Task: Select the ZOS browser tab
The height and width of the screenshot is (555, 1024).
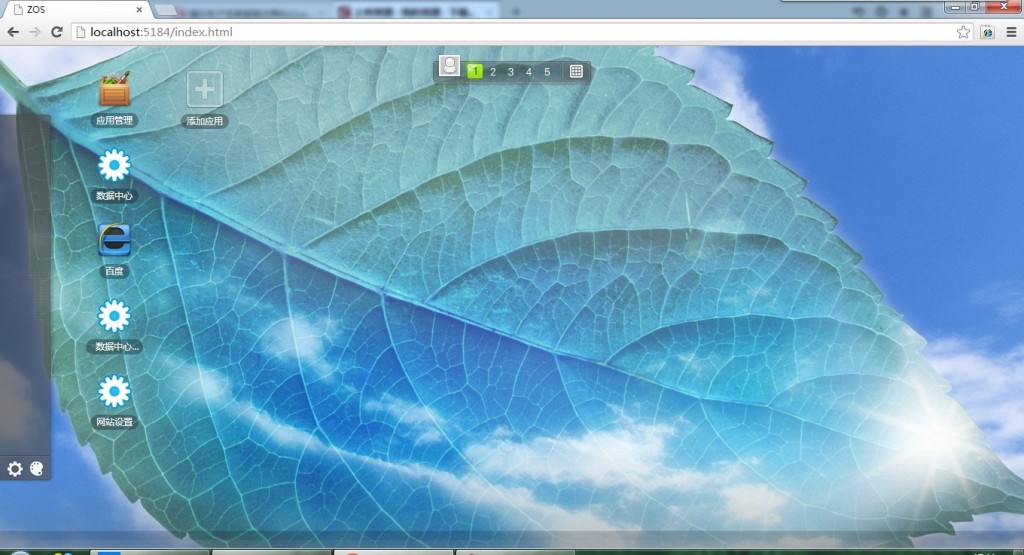Action: pos(77,9)
